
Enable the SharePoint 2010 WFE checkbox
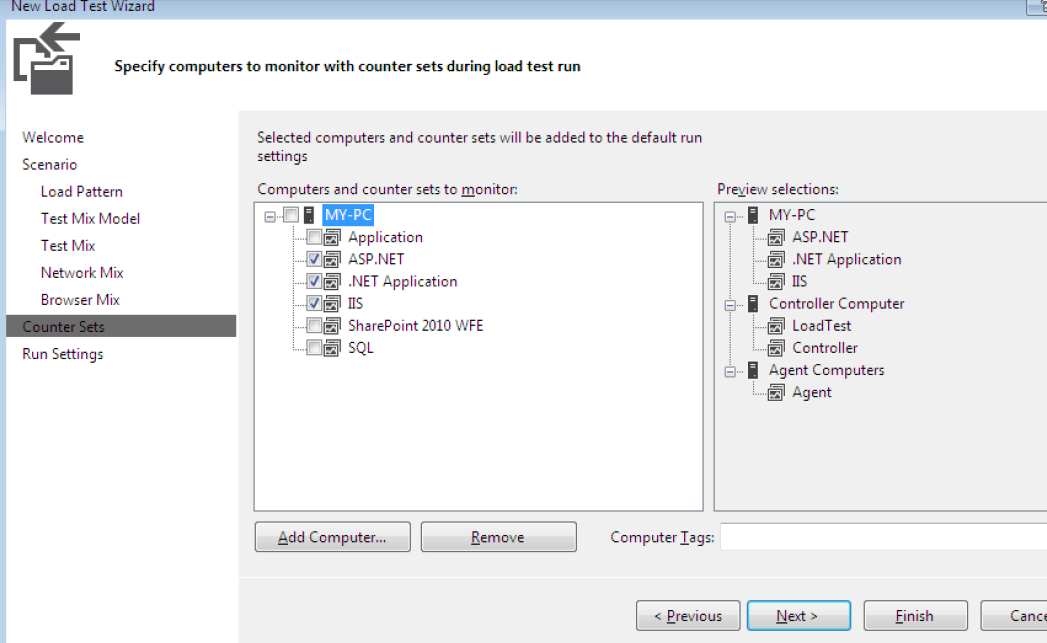[314, 326]
